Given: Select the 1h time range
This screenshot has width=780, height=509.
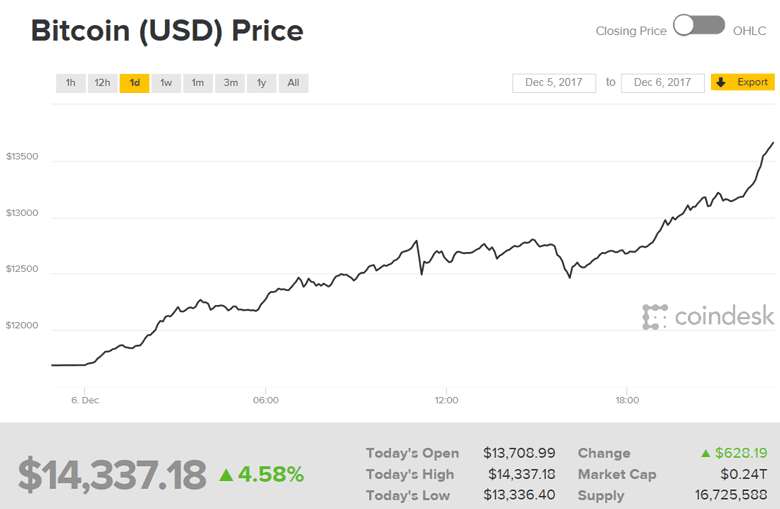Looking at the screenshot, I should 71,83.
